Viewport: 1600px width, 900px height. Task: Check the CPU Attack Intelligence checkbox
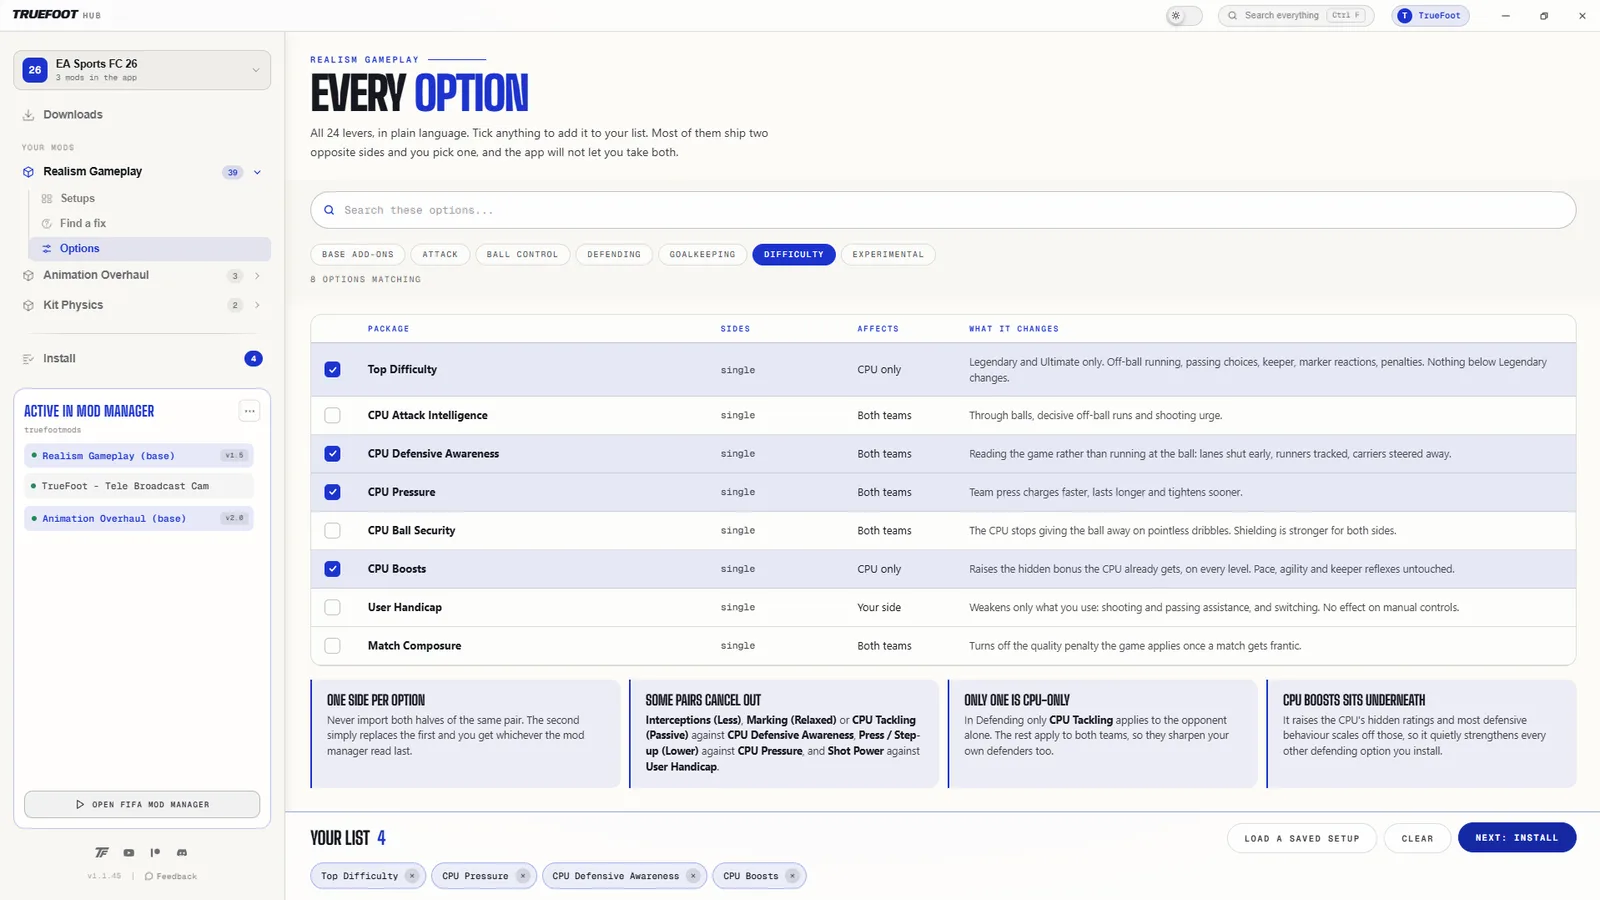333,416
